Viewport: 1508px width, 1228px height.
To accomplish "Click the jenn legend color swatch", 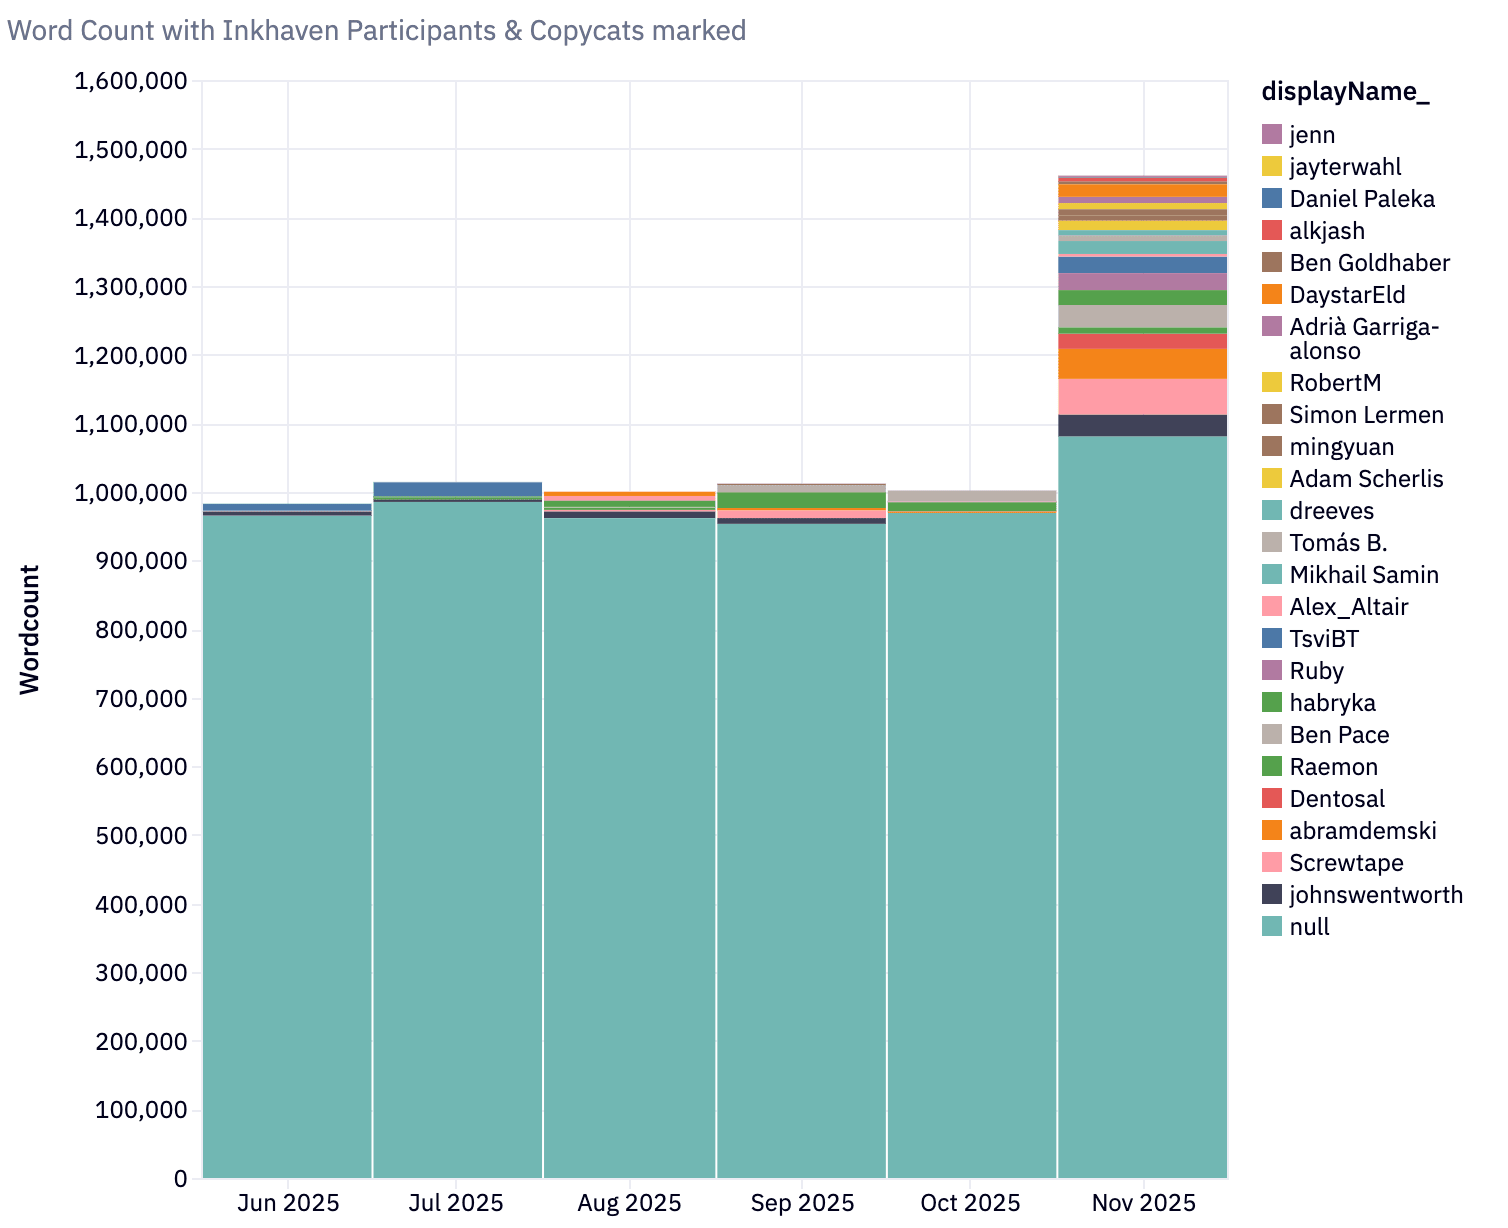I will (1272, 135).
